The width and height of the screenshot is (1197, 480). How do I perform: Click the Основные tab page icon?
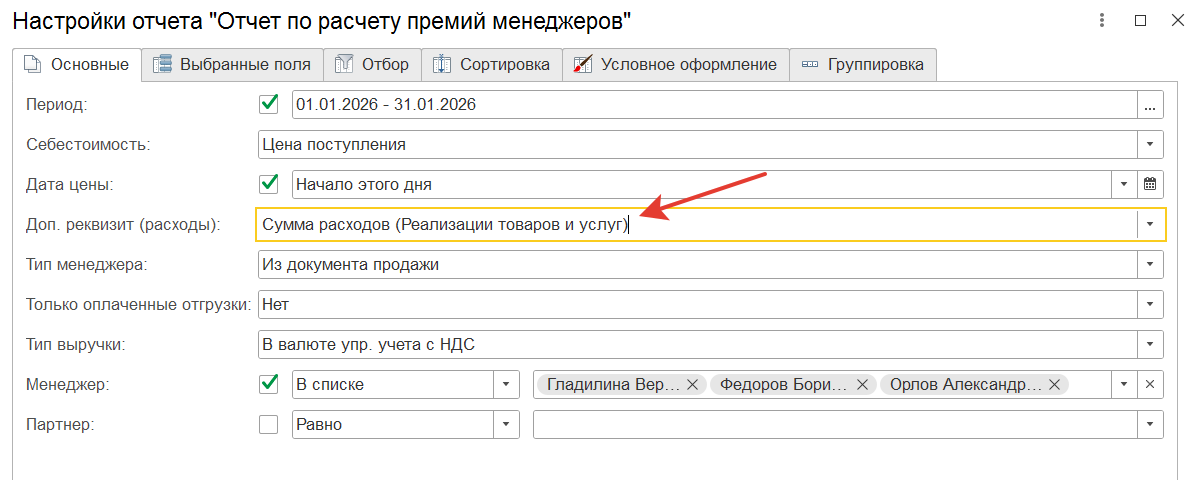click(32, 65)
